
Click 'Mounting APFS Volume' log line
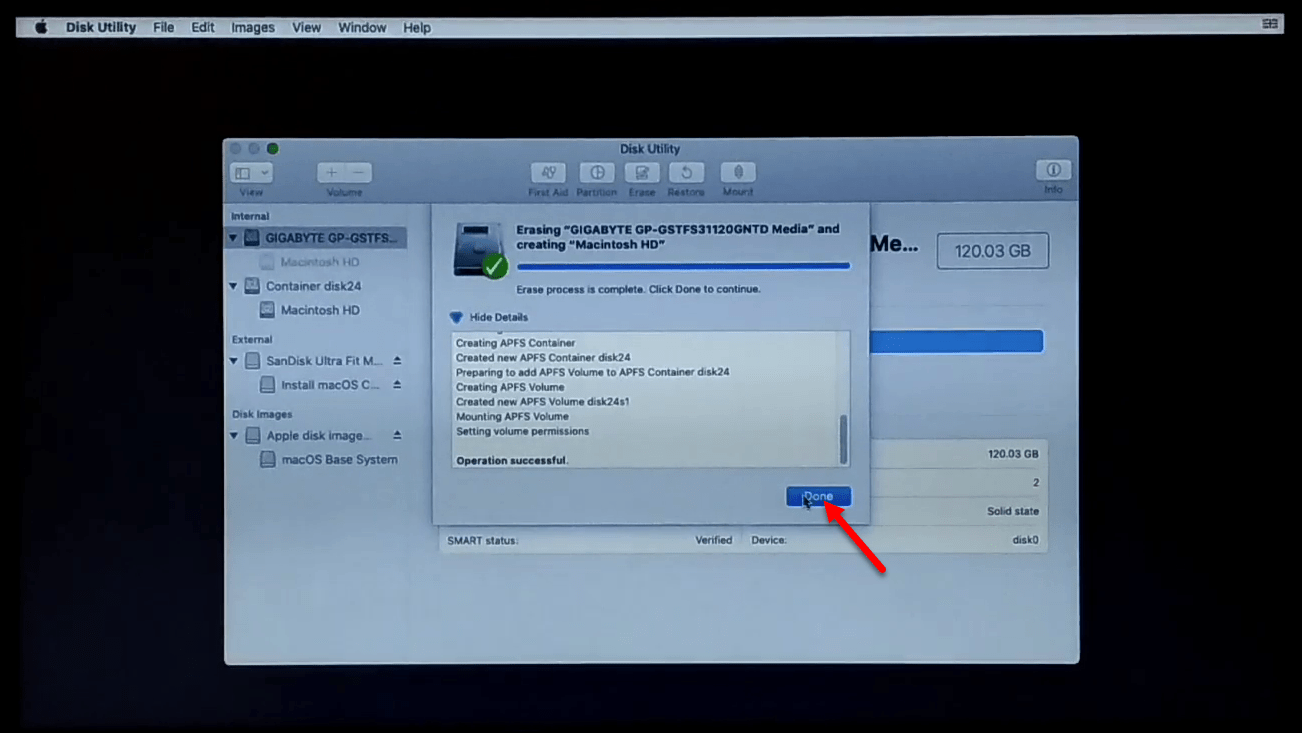[512, 416]
